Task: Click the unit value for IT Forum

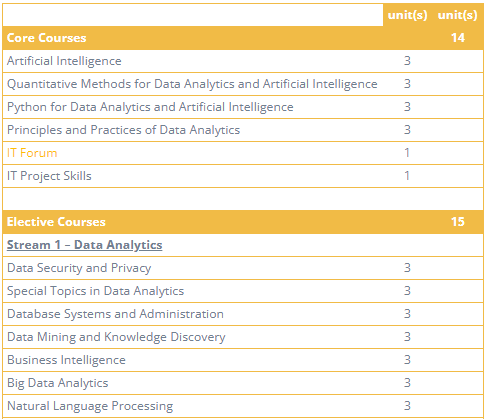Action: tap(407, 153)
